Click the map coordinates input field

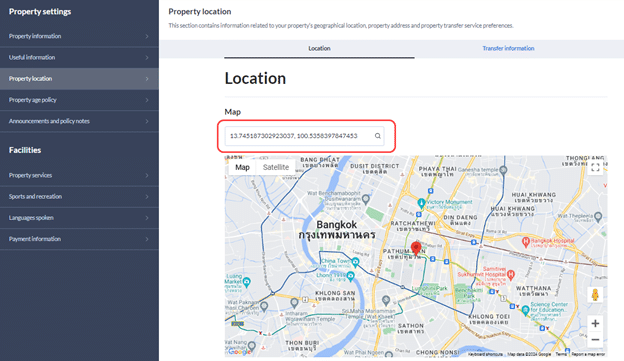click(x=304, y=136)
